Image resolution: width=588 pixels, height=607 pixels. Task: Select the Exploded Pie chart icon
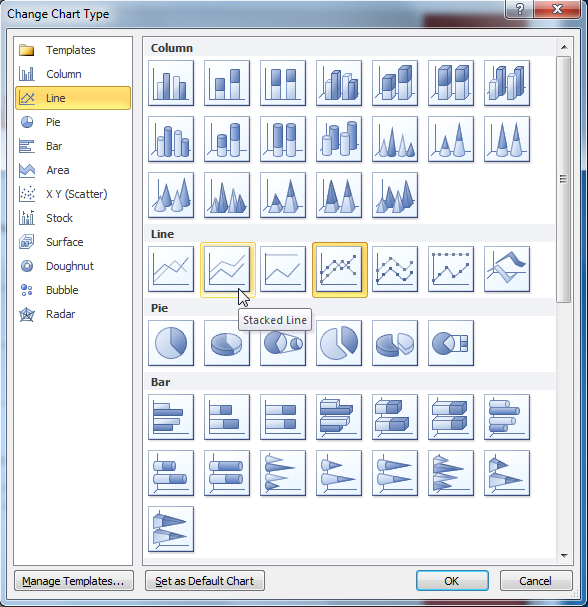[x=339, y=343]
